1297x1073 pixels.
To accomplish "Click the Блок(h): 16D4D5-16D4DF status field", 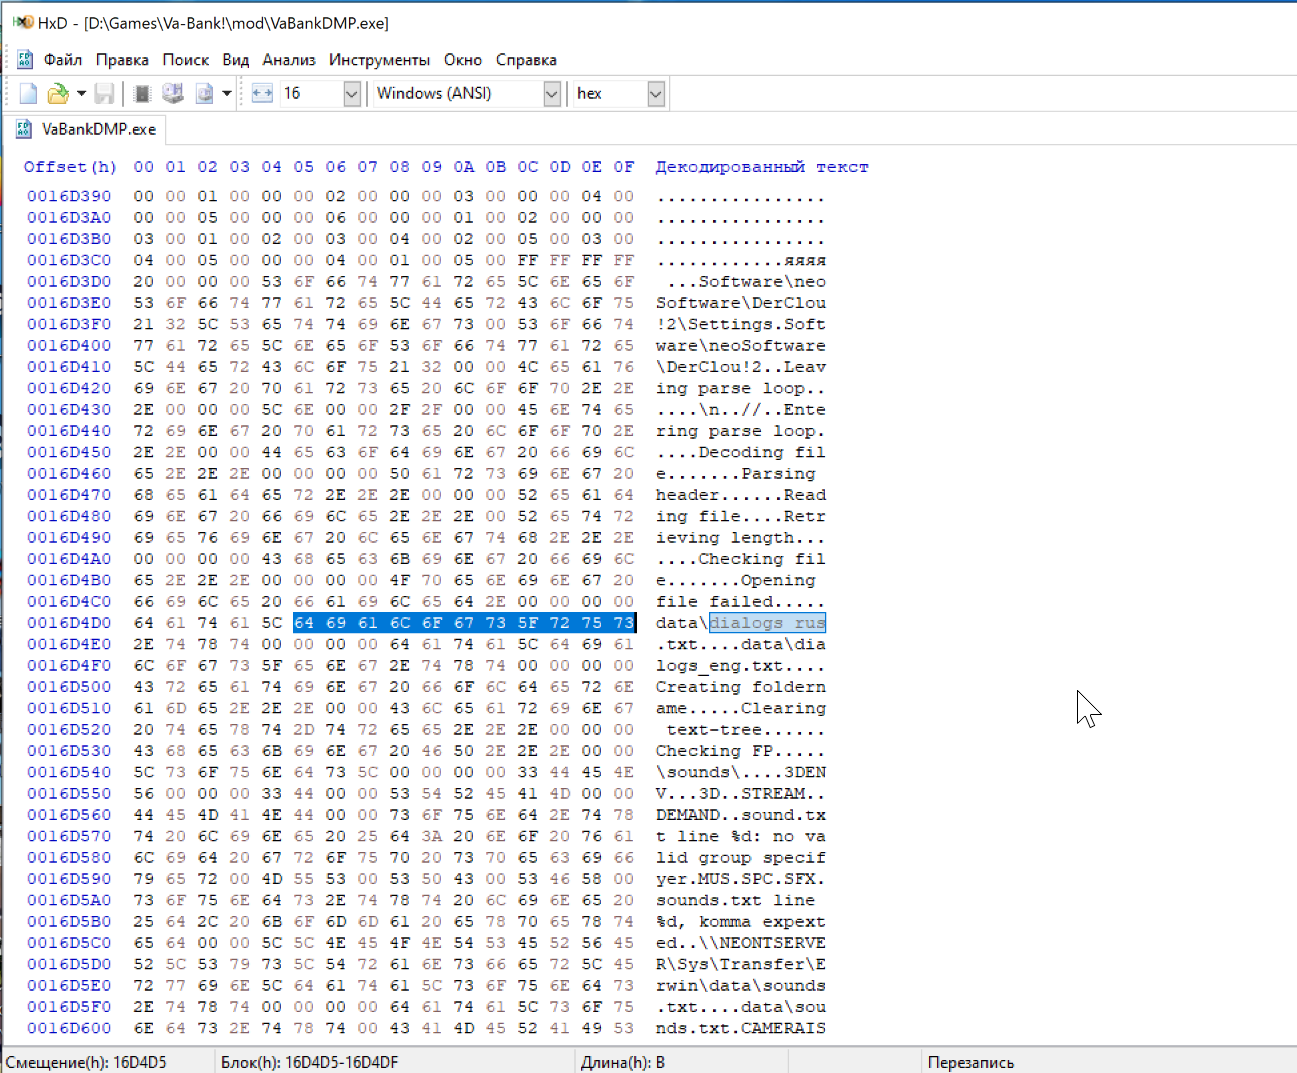I will coord(396,1062).
